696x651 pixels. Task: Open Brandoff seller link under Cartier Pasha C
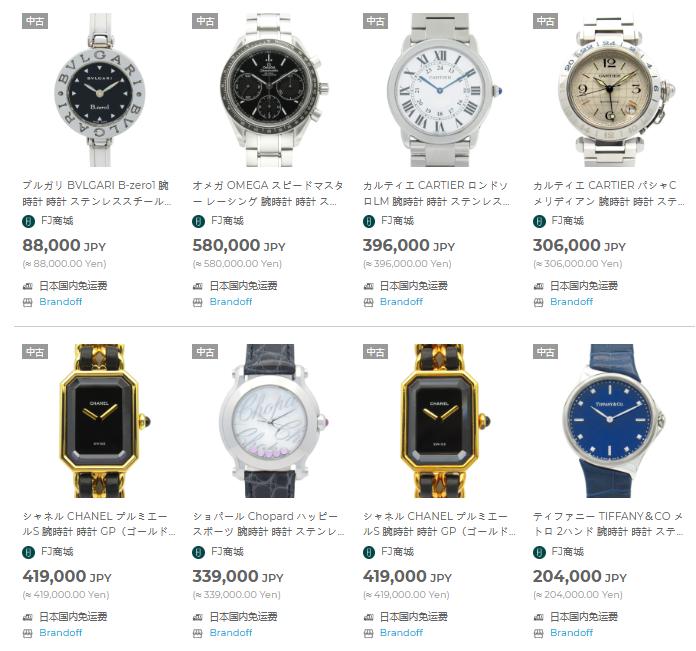coord(571,302)
